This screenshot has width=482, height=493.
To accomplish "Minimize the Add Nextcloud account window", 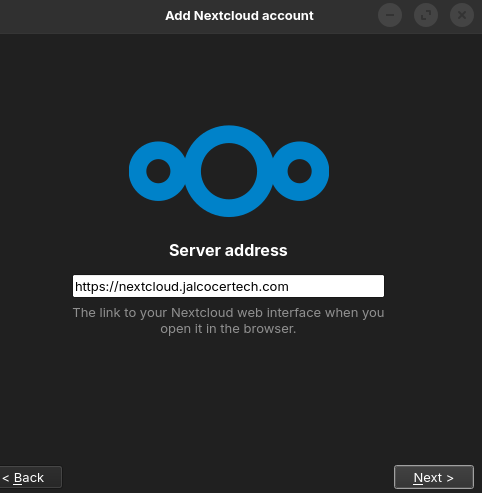I will pyautogui.click(x=390, y=15).
